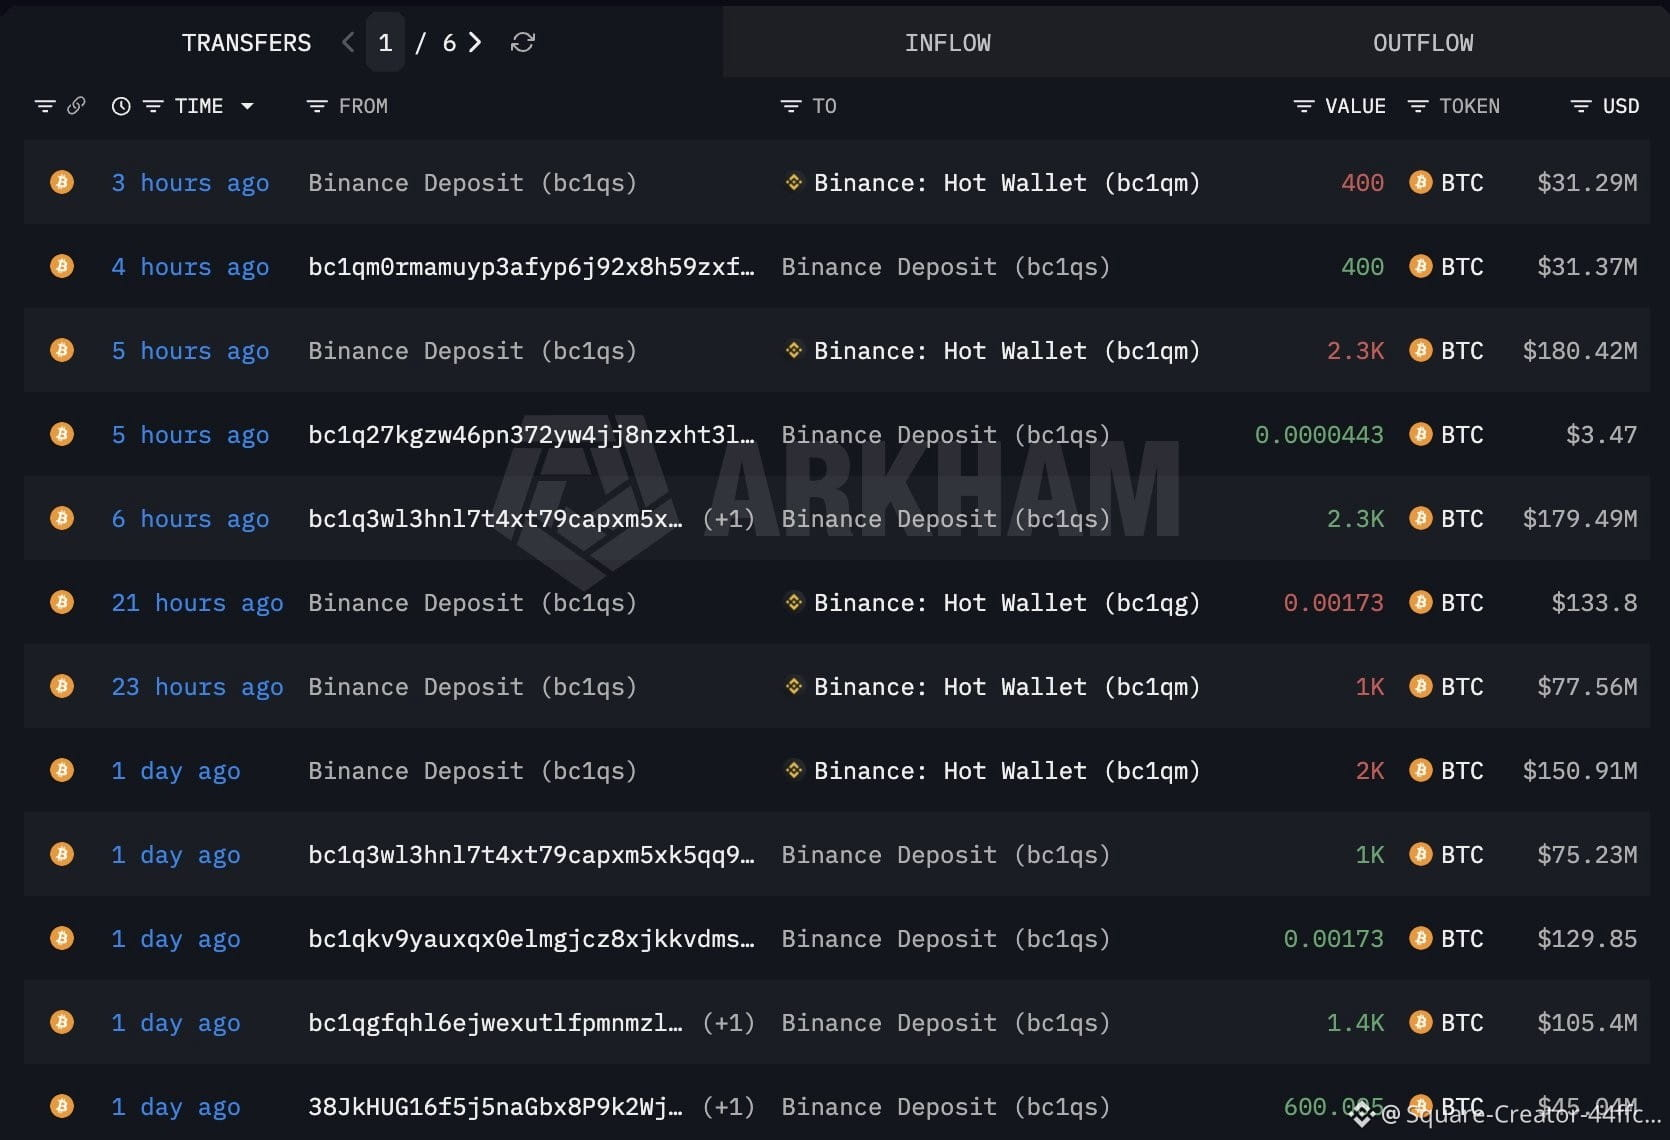Toggle the clock time-format icon
Screen dimensions: 1670x1140
coord(121,106)
